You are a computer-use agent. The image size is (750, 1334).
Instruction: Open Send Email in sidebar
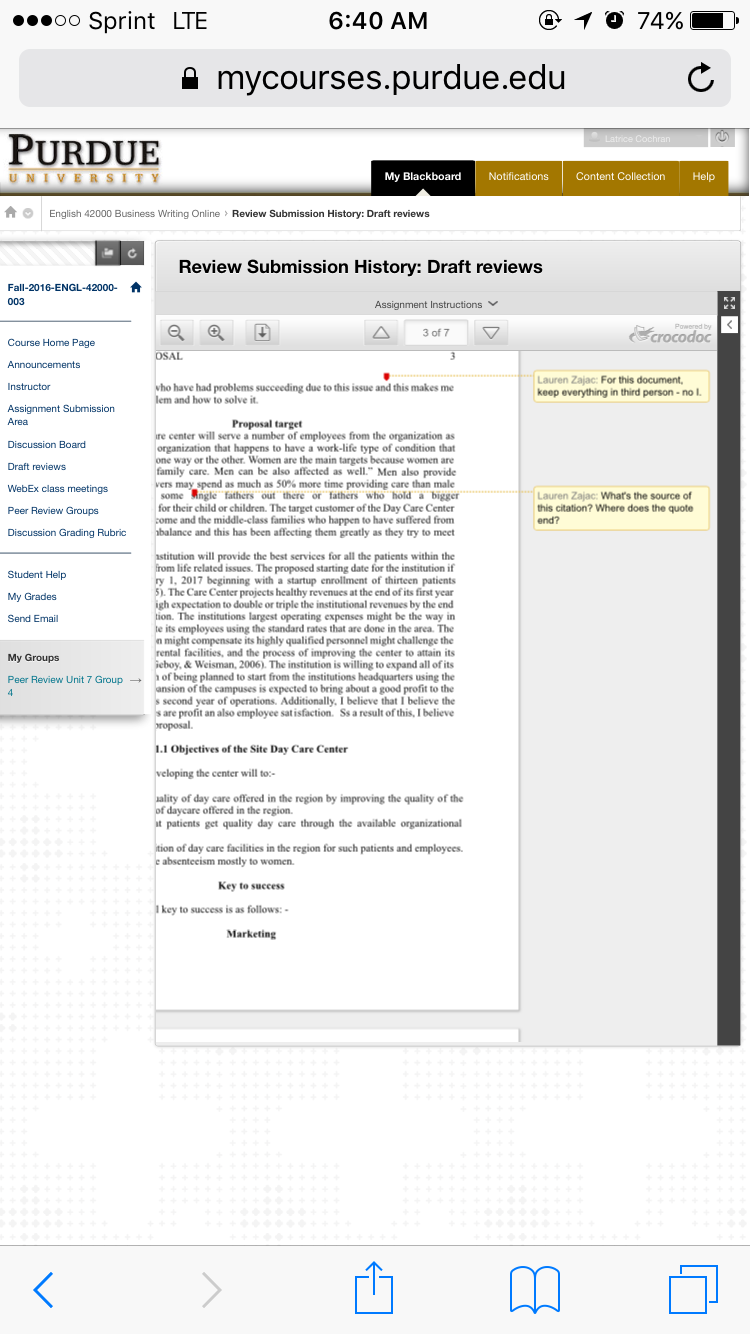click(33, 619)
